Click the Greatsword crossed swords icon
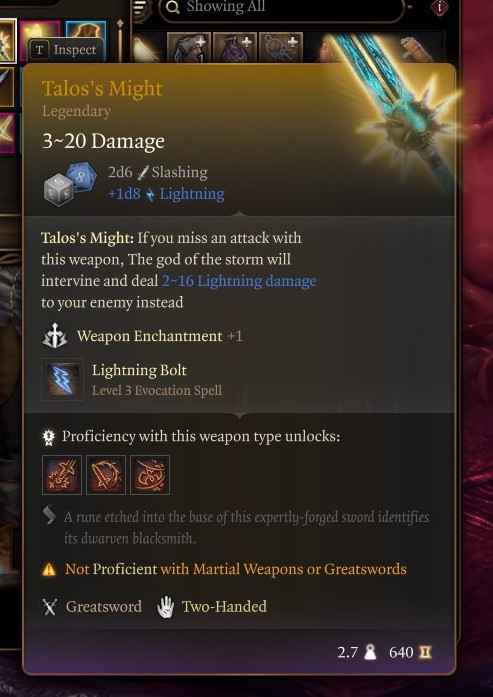 (x=49, y=607)
